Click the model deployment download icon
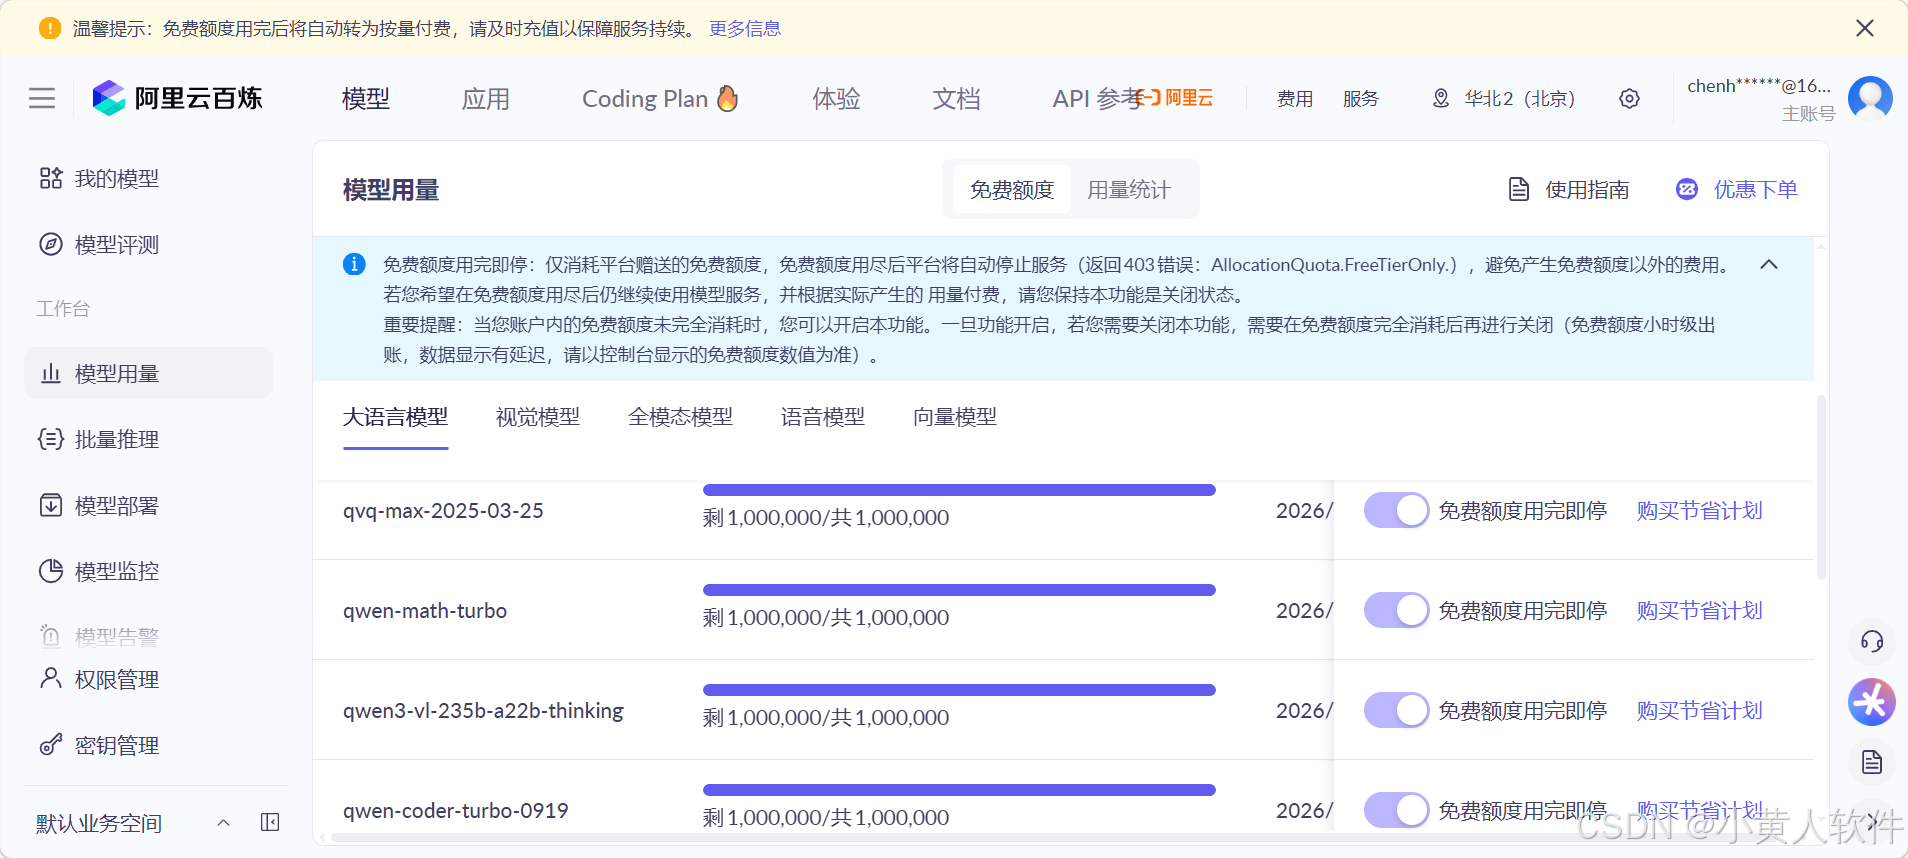1908x858 pixels. 51,505
